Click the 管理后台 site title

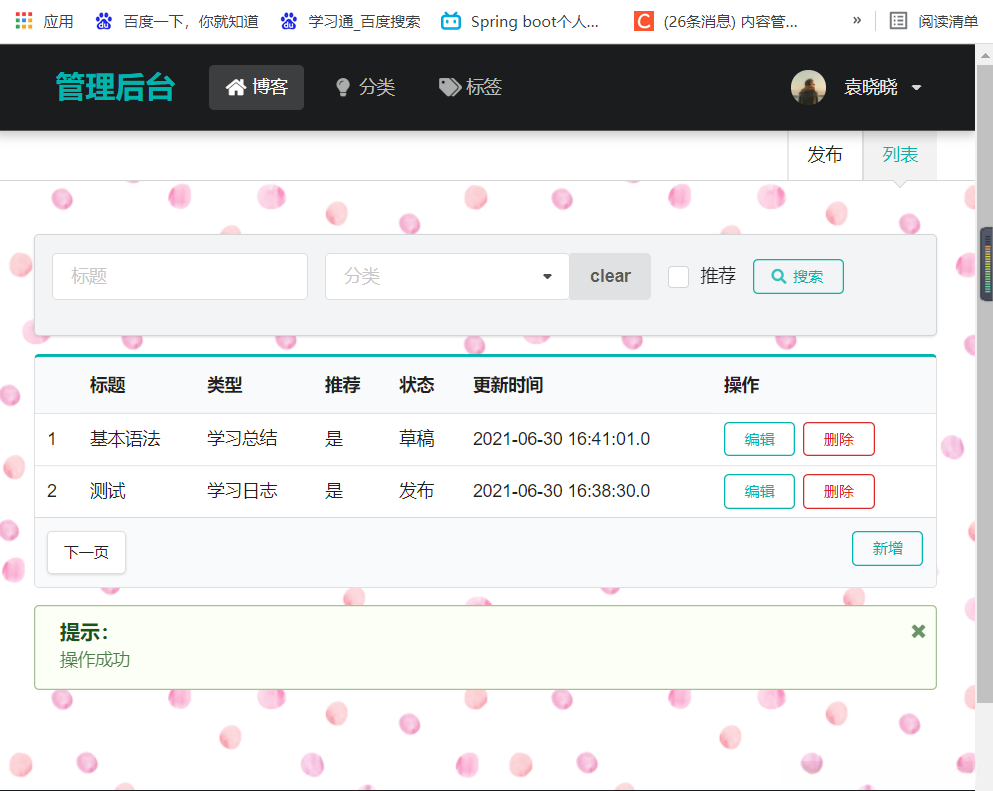(x=115, y=87)
